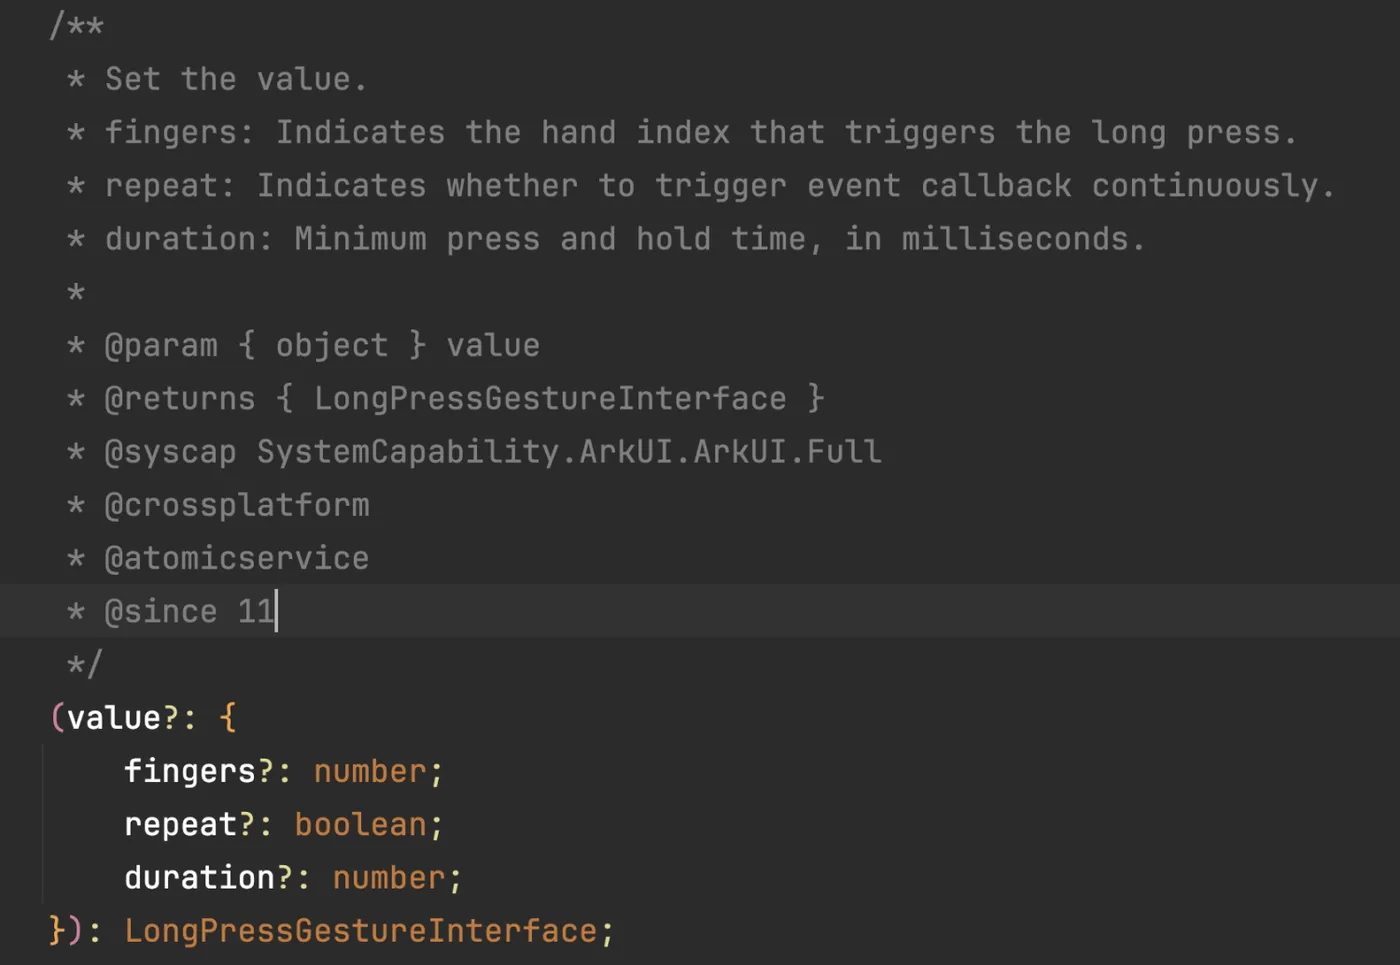
Task: Click SystemCapability.ArkUI.ArkUI.Full text
Action: (569, 452)
